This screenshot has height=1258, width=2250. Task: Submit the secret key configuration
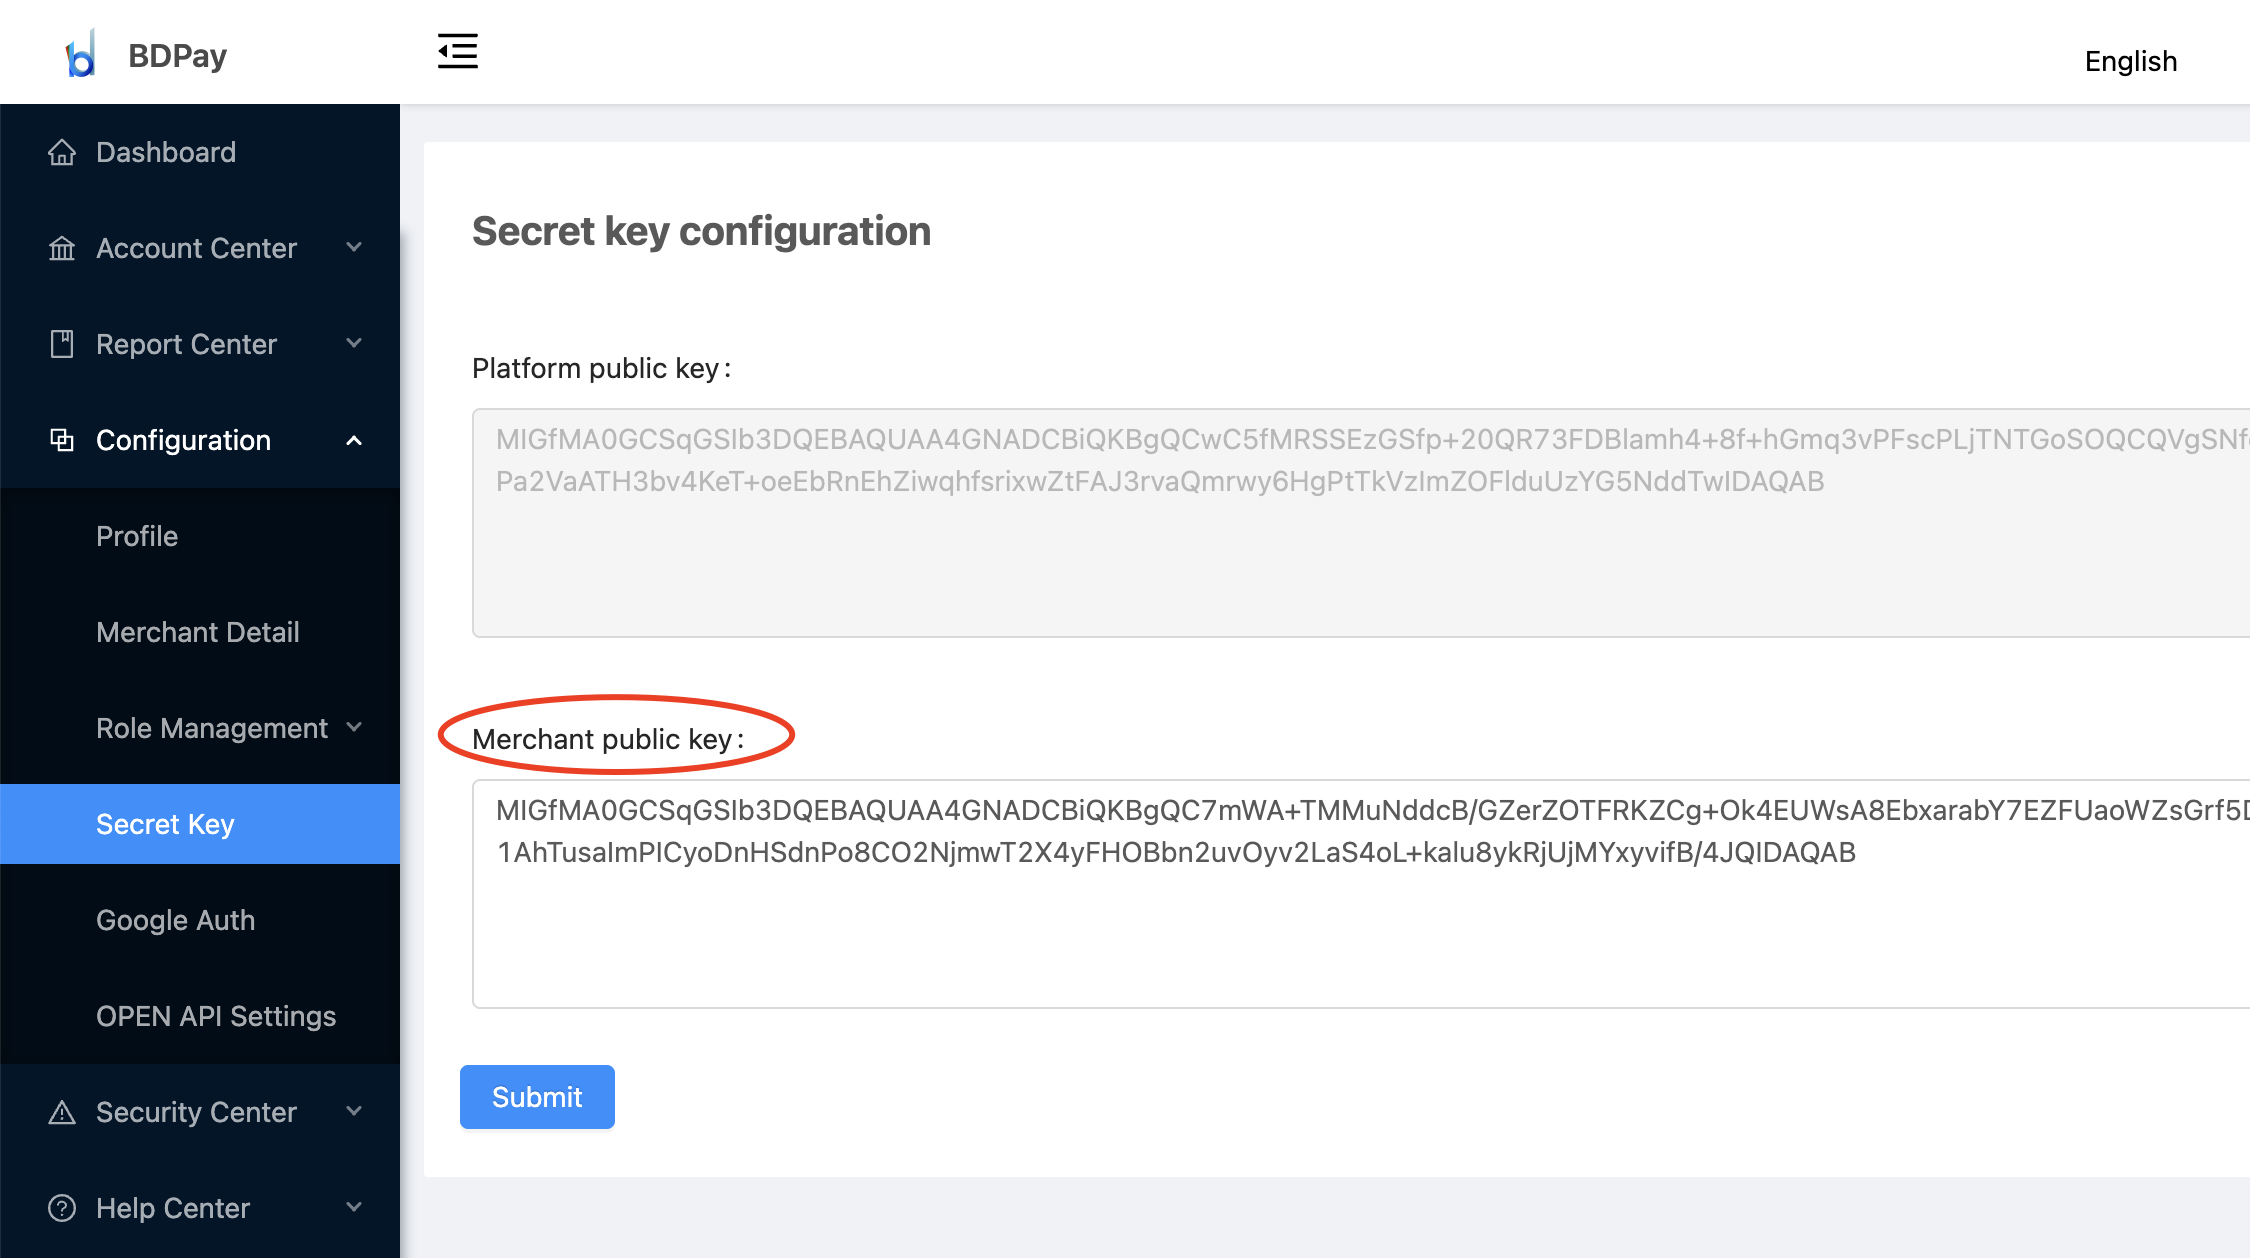[x=537, y=1097]
